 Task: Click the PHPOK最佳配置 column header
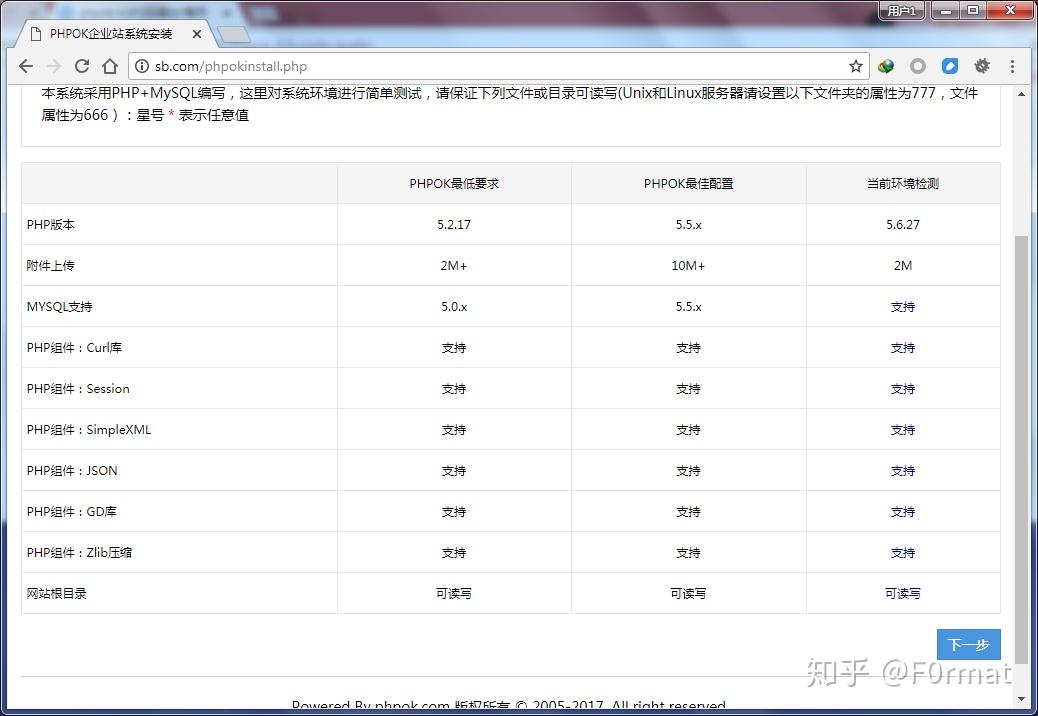[688, 183]
